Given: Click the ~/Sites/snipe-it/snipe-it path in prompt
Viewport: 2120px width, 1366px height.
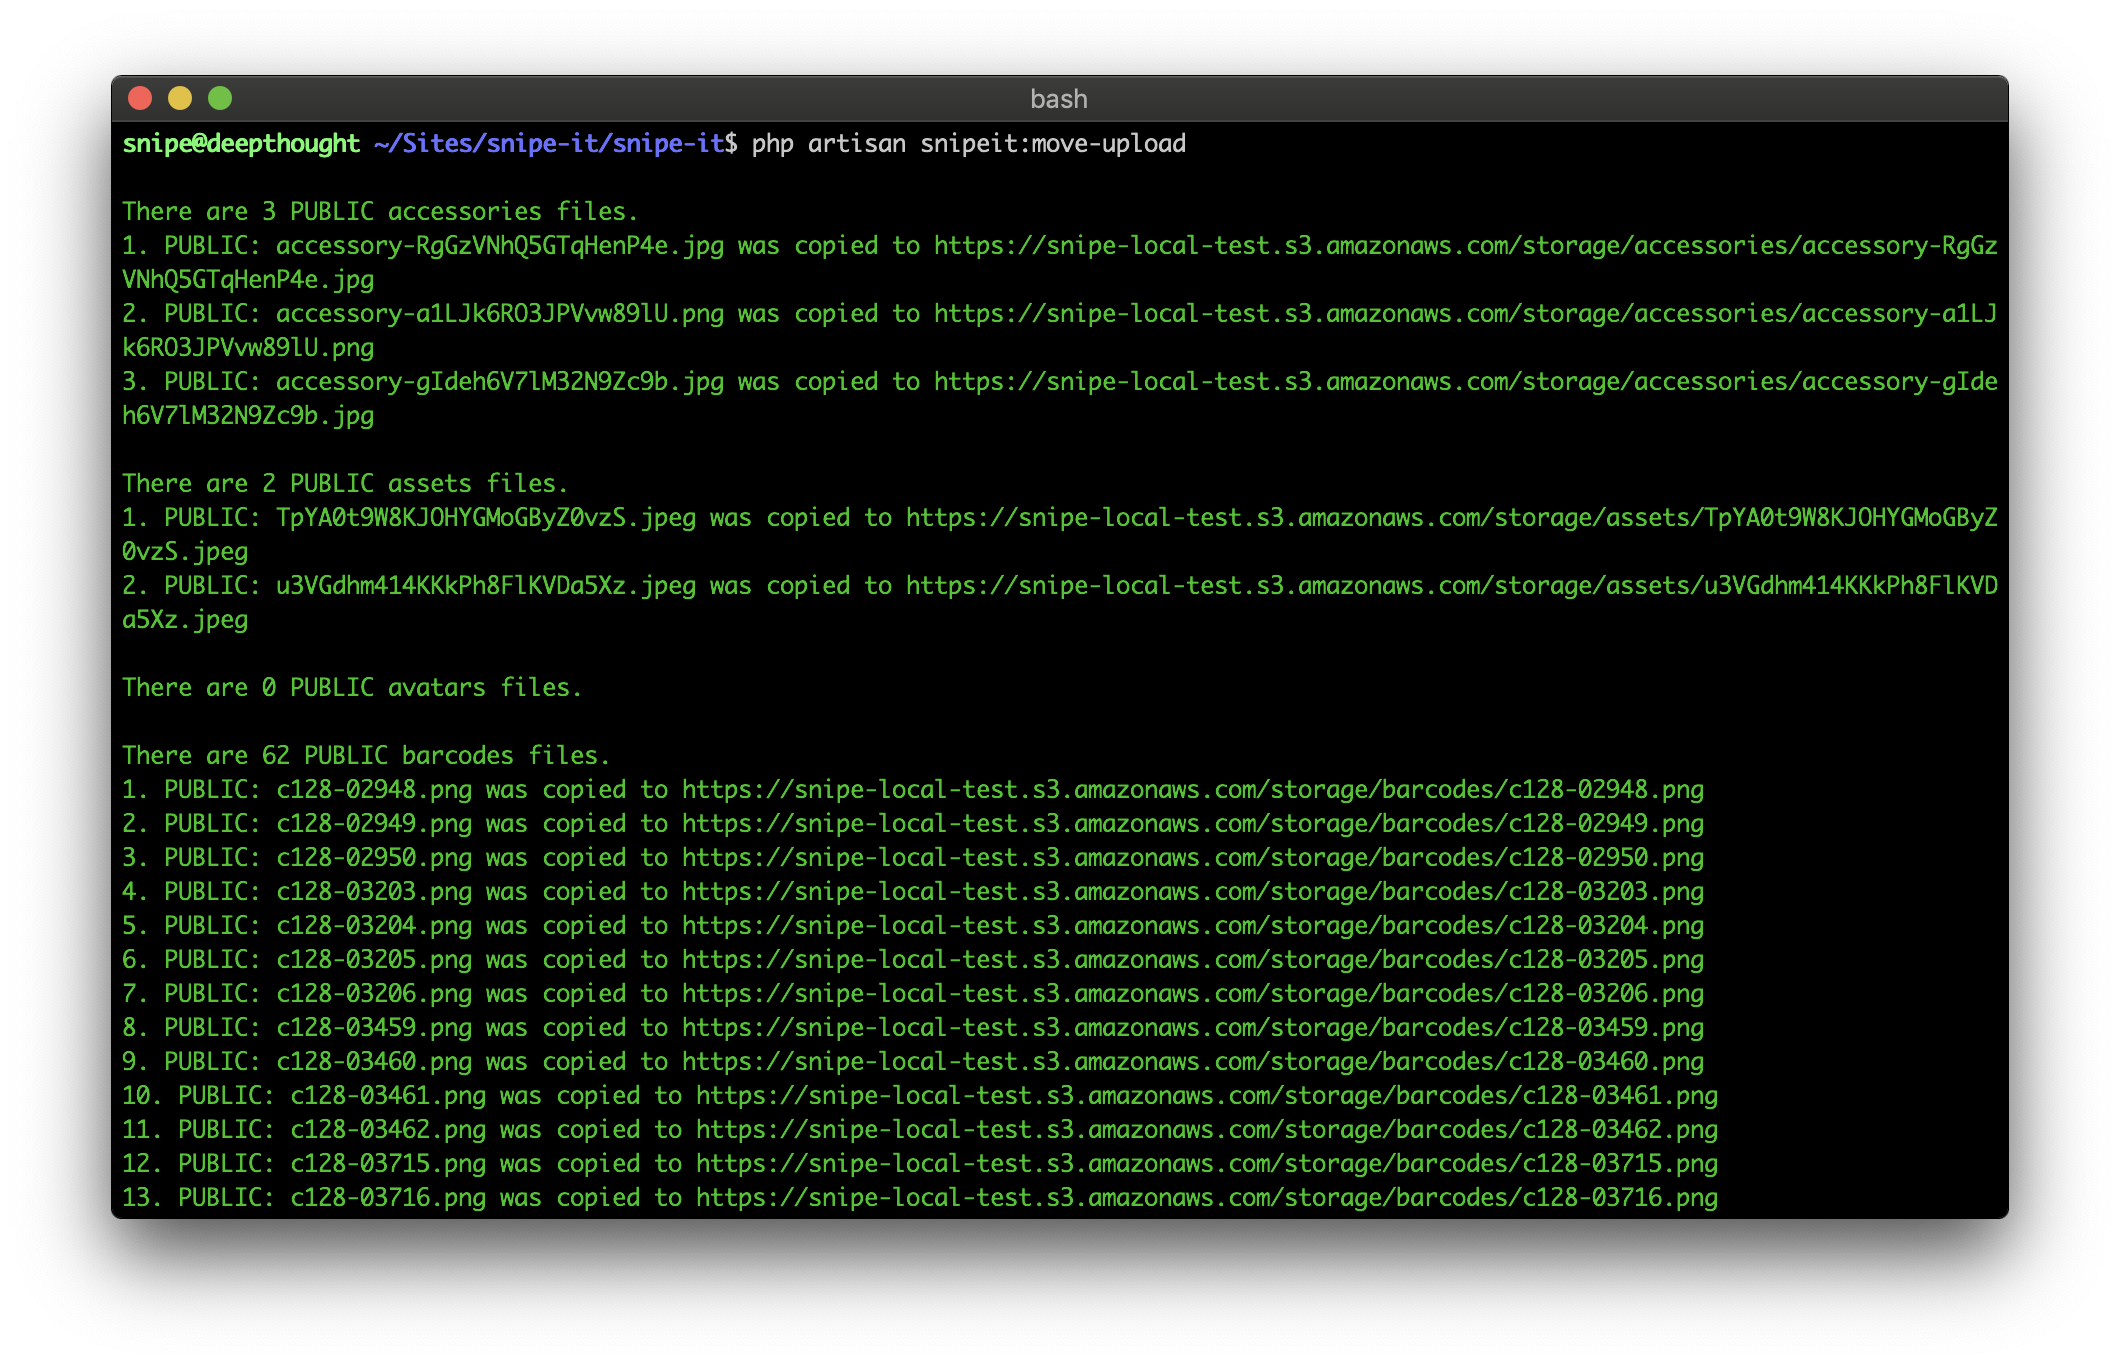Looking at the screenshot, I should coord(549,144).
